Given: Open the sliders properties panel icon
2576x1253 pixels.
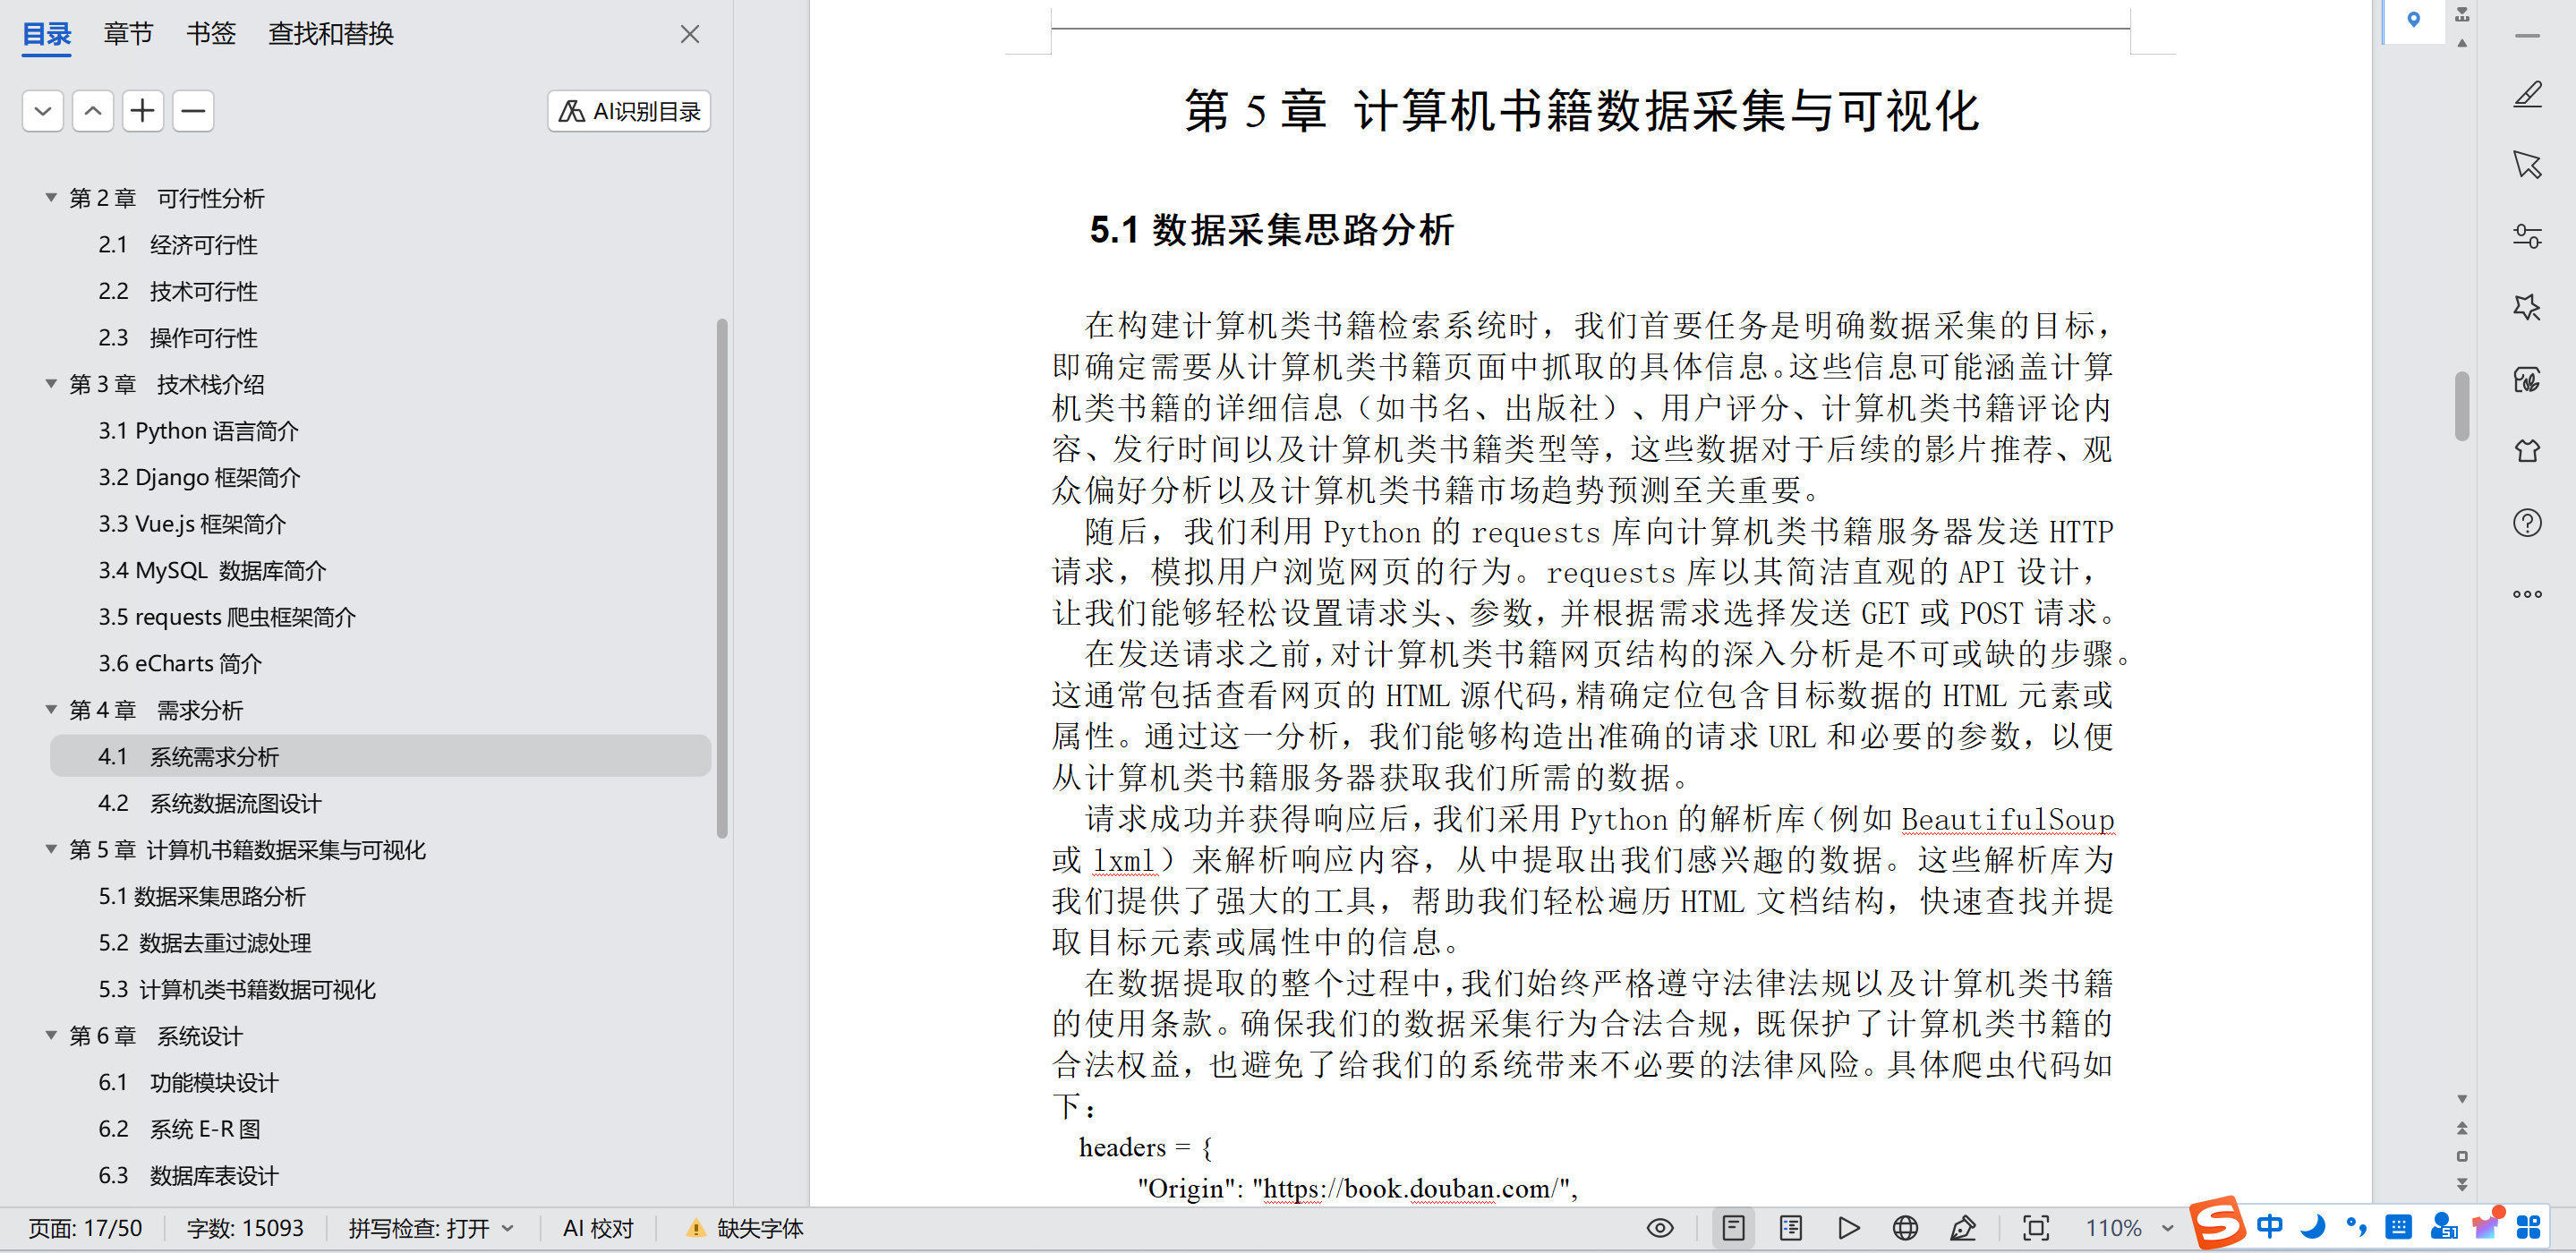Looking at the screenshot, I should coord(2527,236).
